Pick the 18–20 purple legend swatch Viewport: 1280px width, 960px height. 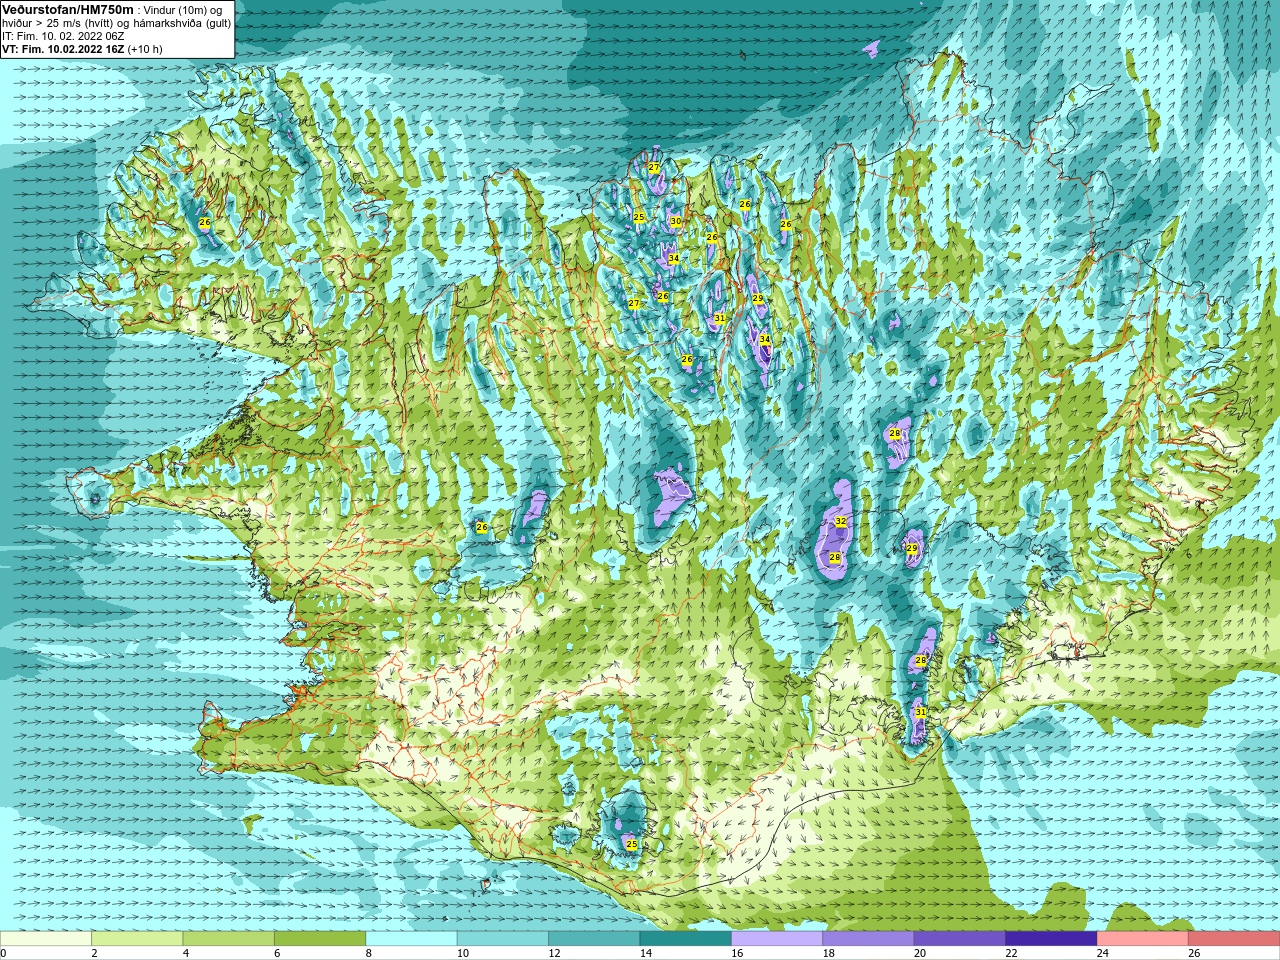coord(868,939)
